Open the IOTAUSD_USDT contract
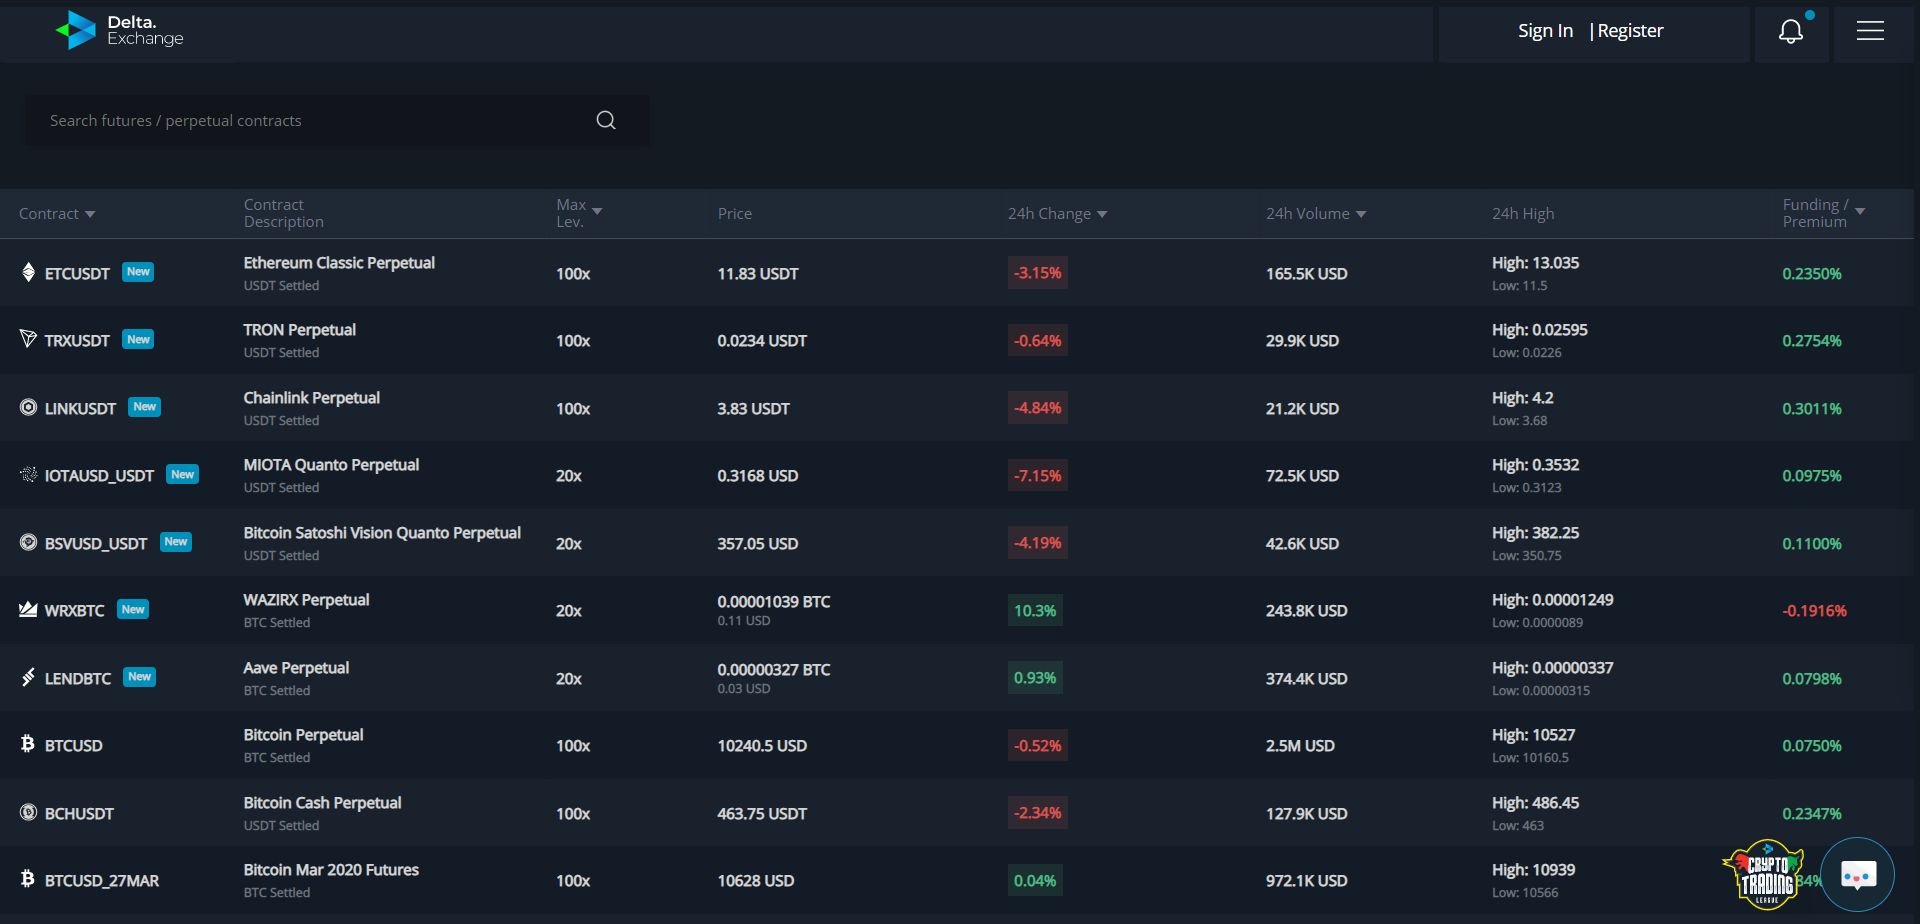 [x=99, y=475]
